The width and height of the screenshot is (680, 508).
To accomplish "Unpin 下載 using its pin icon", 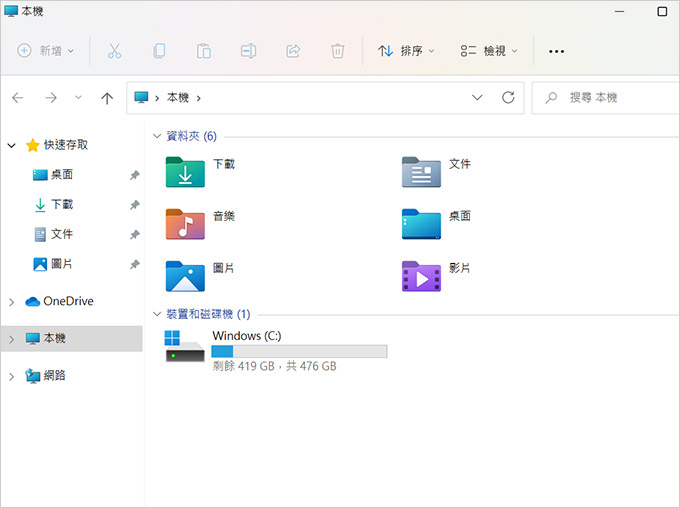I will 134,205.
